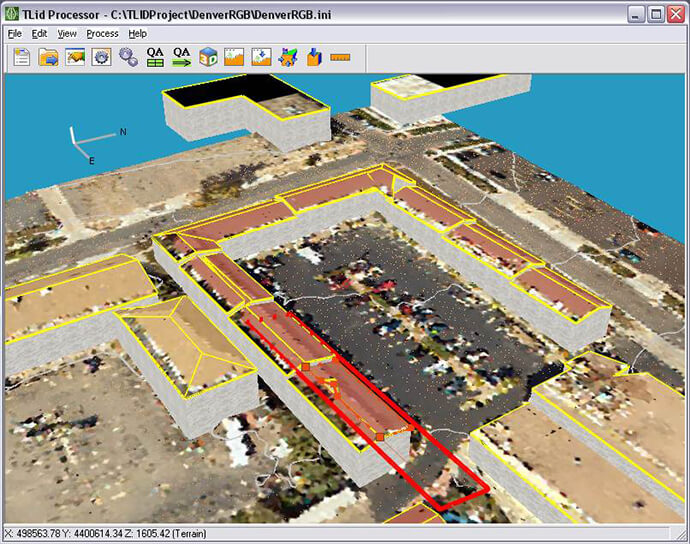Click the new project document icon

22,58
